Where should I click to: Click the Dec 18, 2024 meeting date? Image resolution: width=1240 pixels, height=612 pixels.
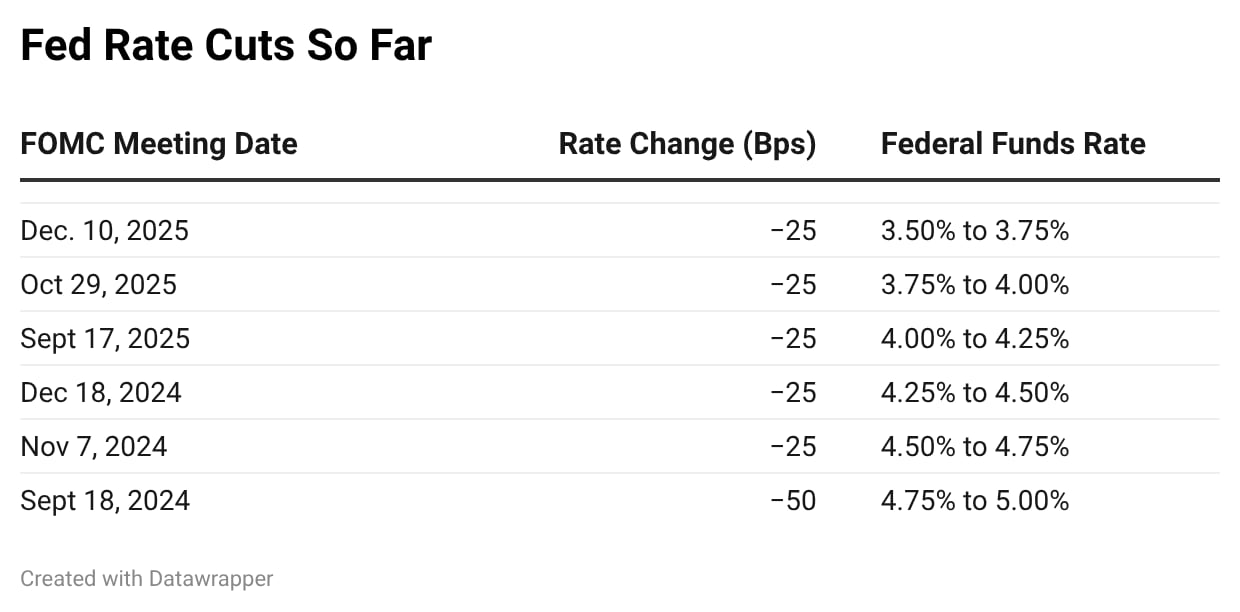pyautogui.click(x=101, y=393)
